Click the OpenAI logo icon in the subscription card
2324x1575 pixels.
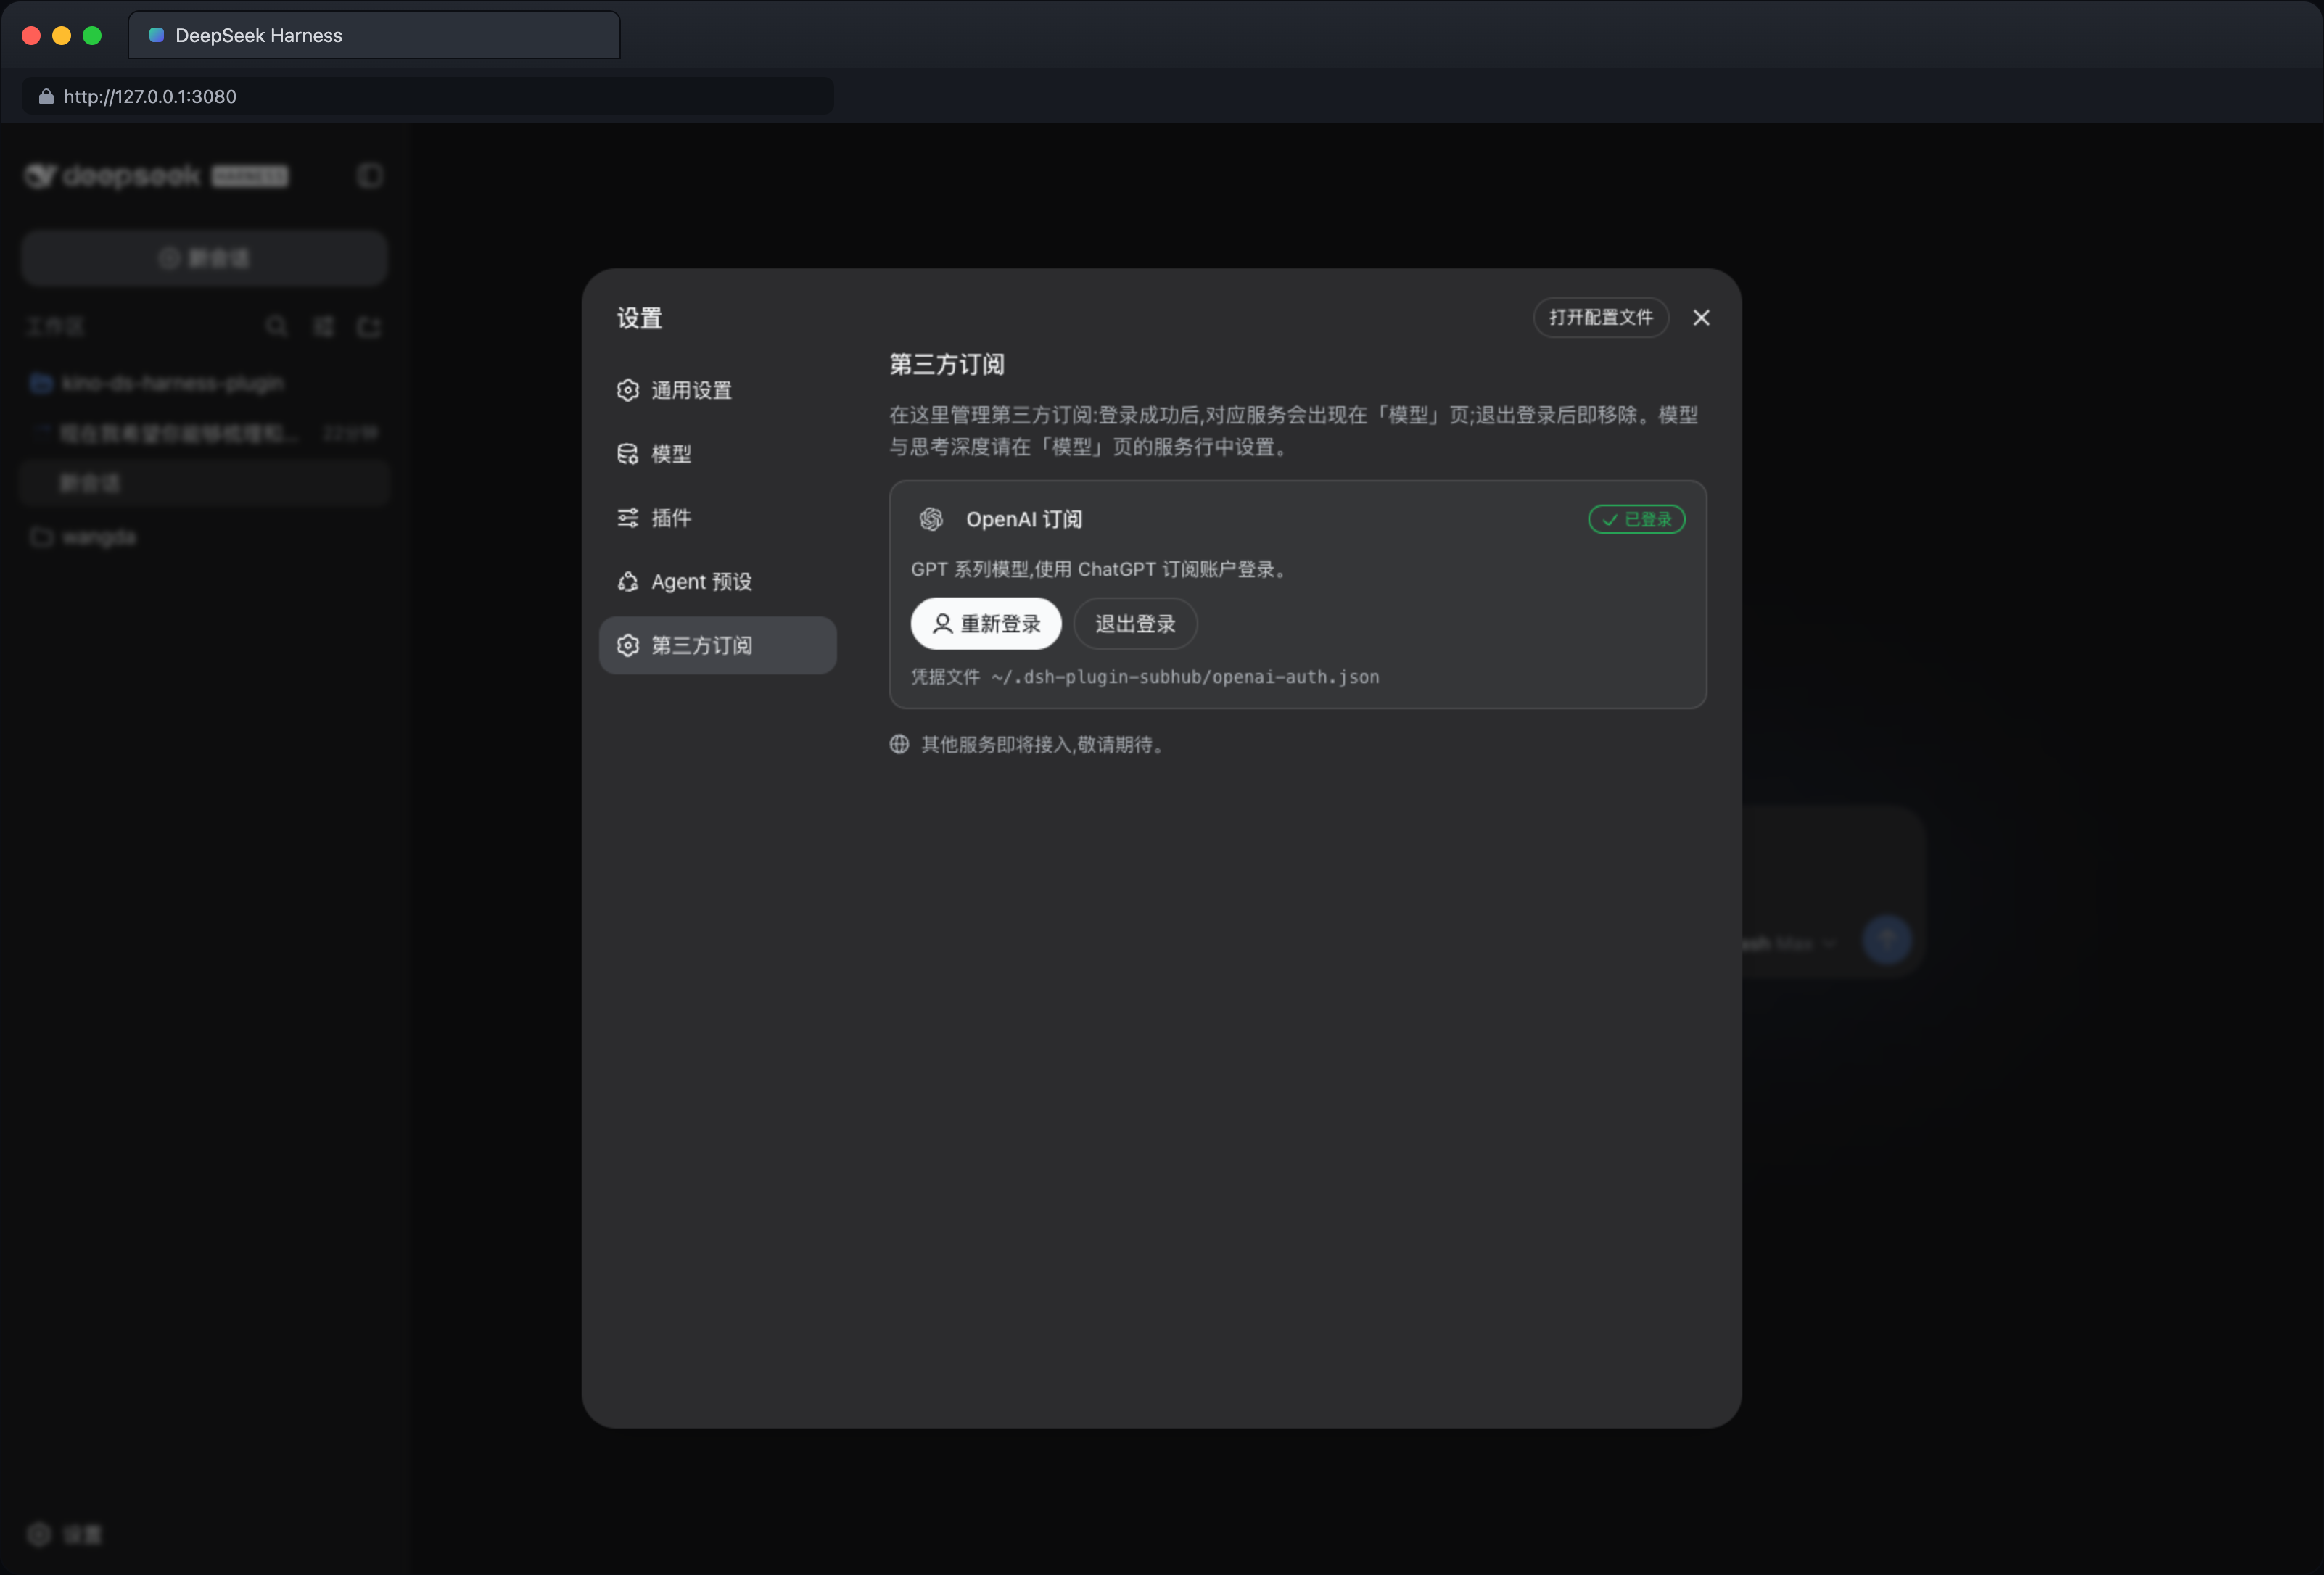tap(931, 519)
